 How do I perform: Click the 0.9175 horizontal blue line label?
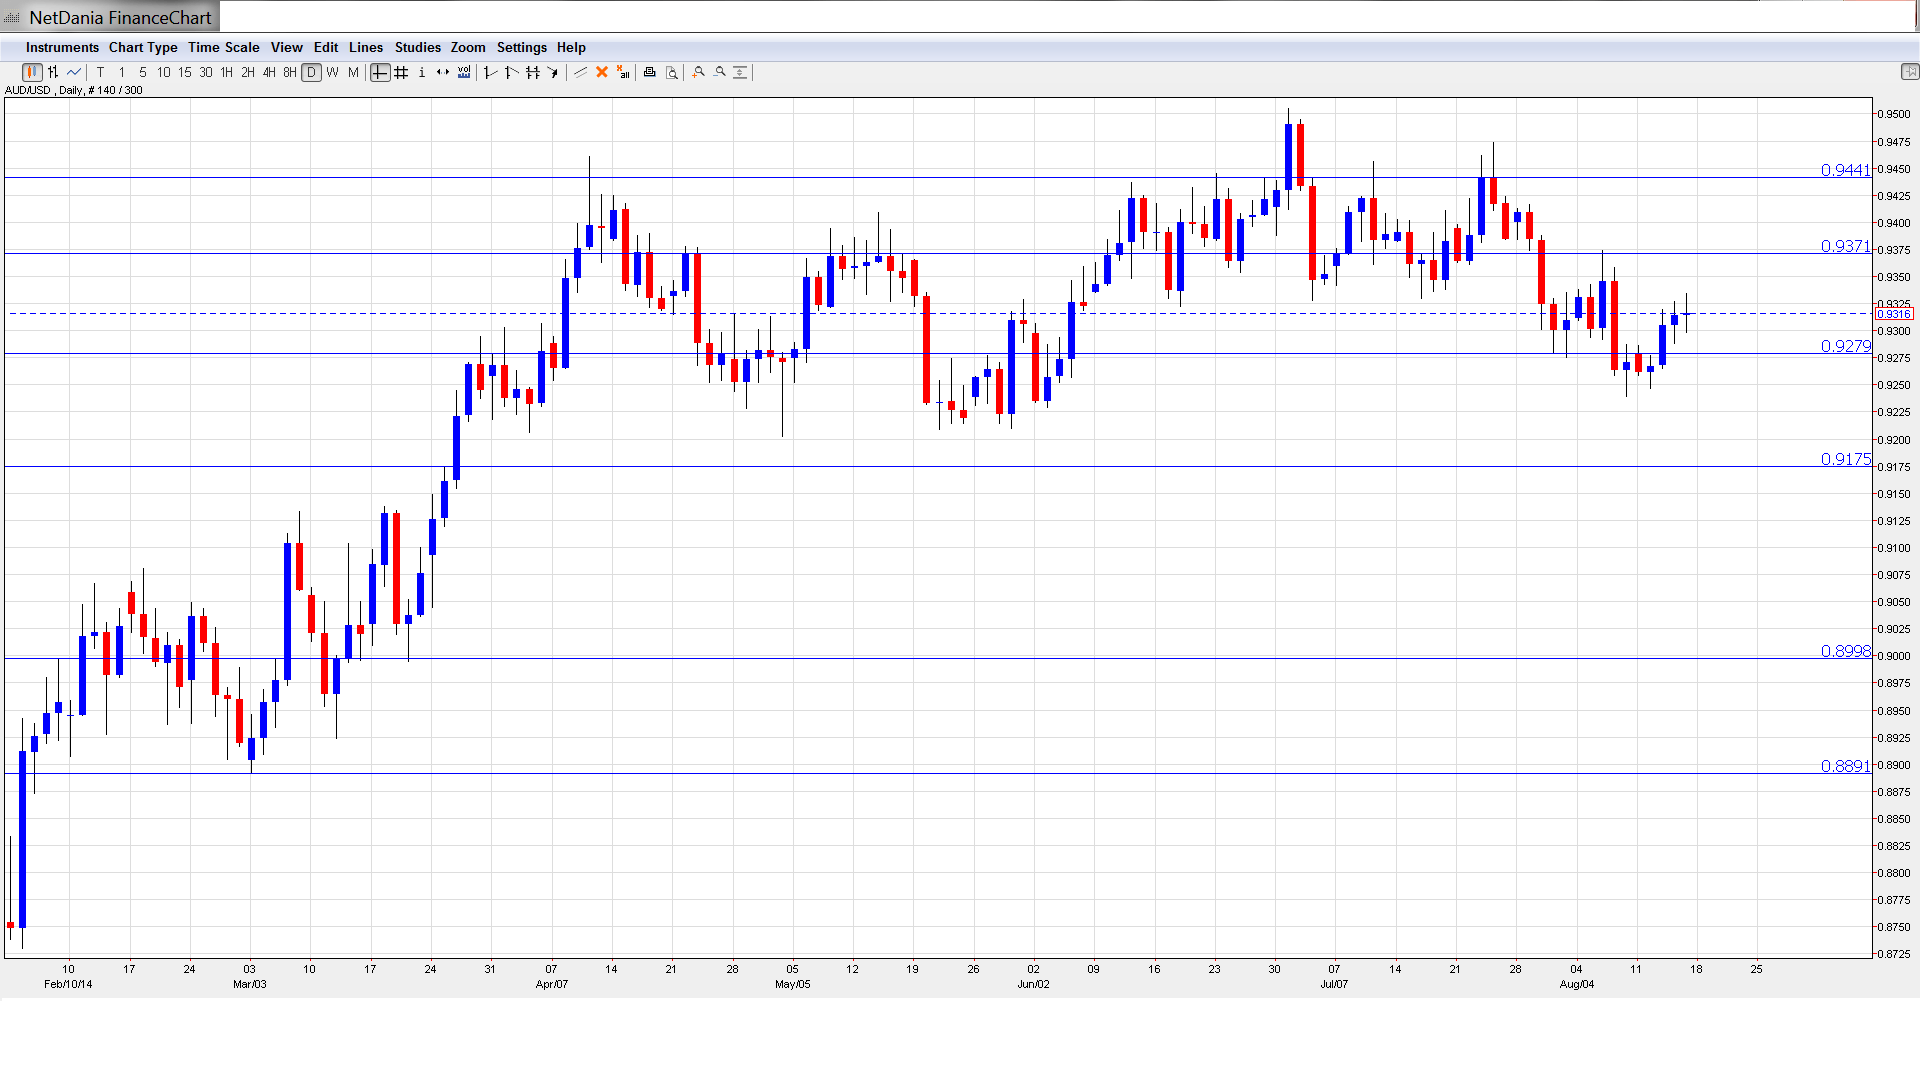(1845, 459)
